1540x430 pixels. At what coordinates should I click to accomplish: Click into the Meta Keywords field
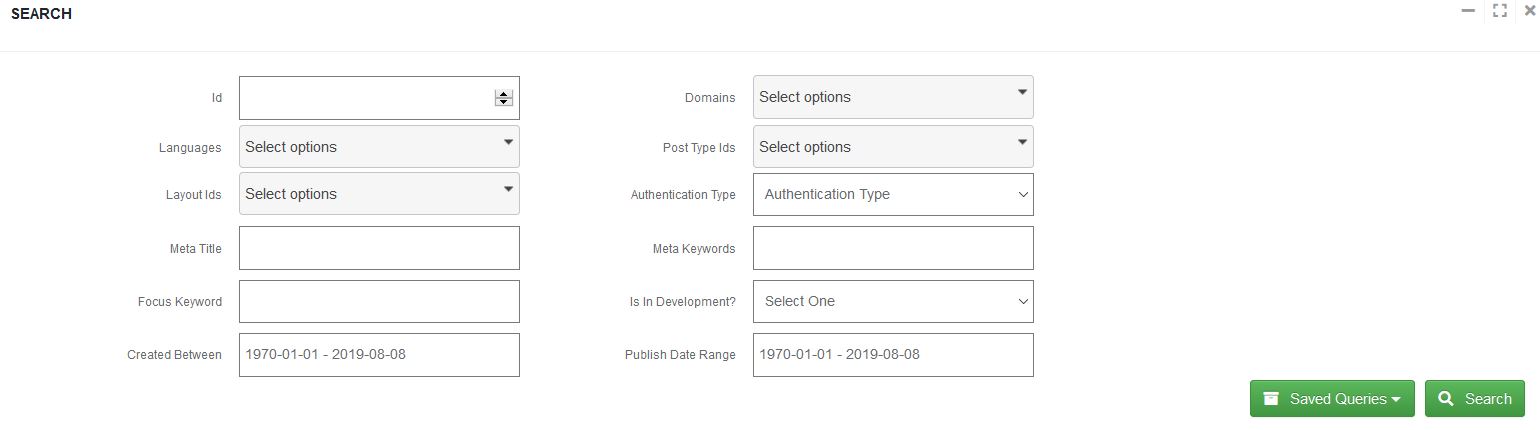click(x=892, y=248)
